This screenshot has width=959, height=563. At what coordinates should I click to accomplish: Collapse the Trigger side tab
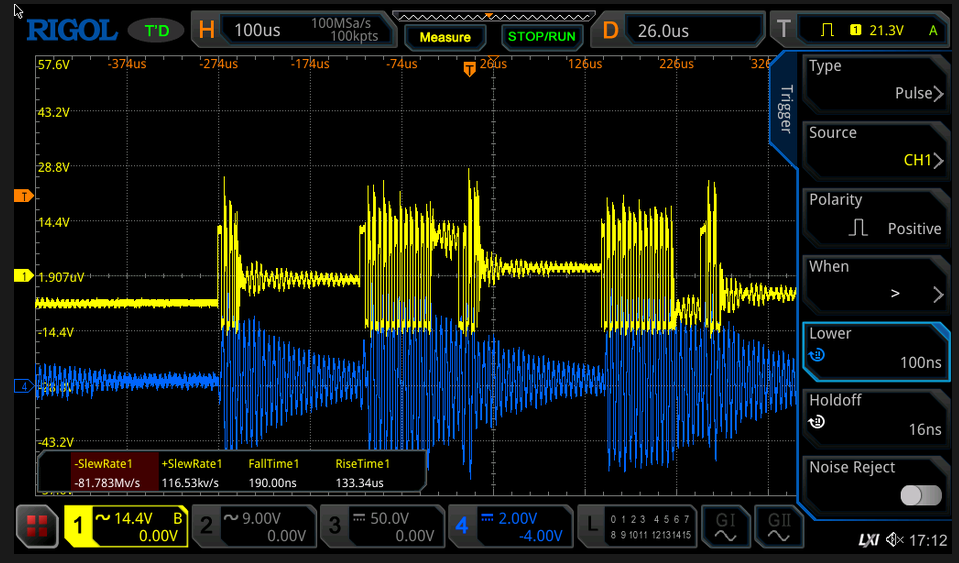pyautogui.click(x=785, y=109)
